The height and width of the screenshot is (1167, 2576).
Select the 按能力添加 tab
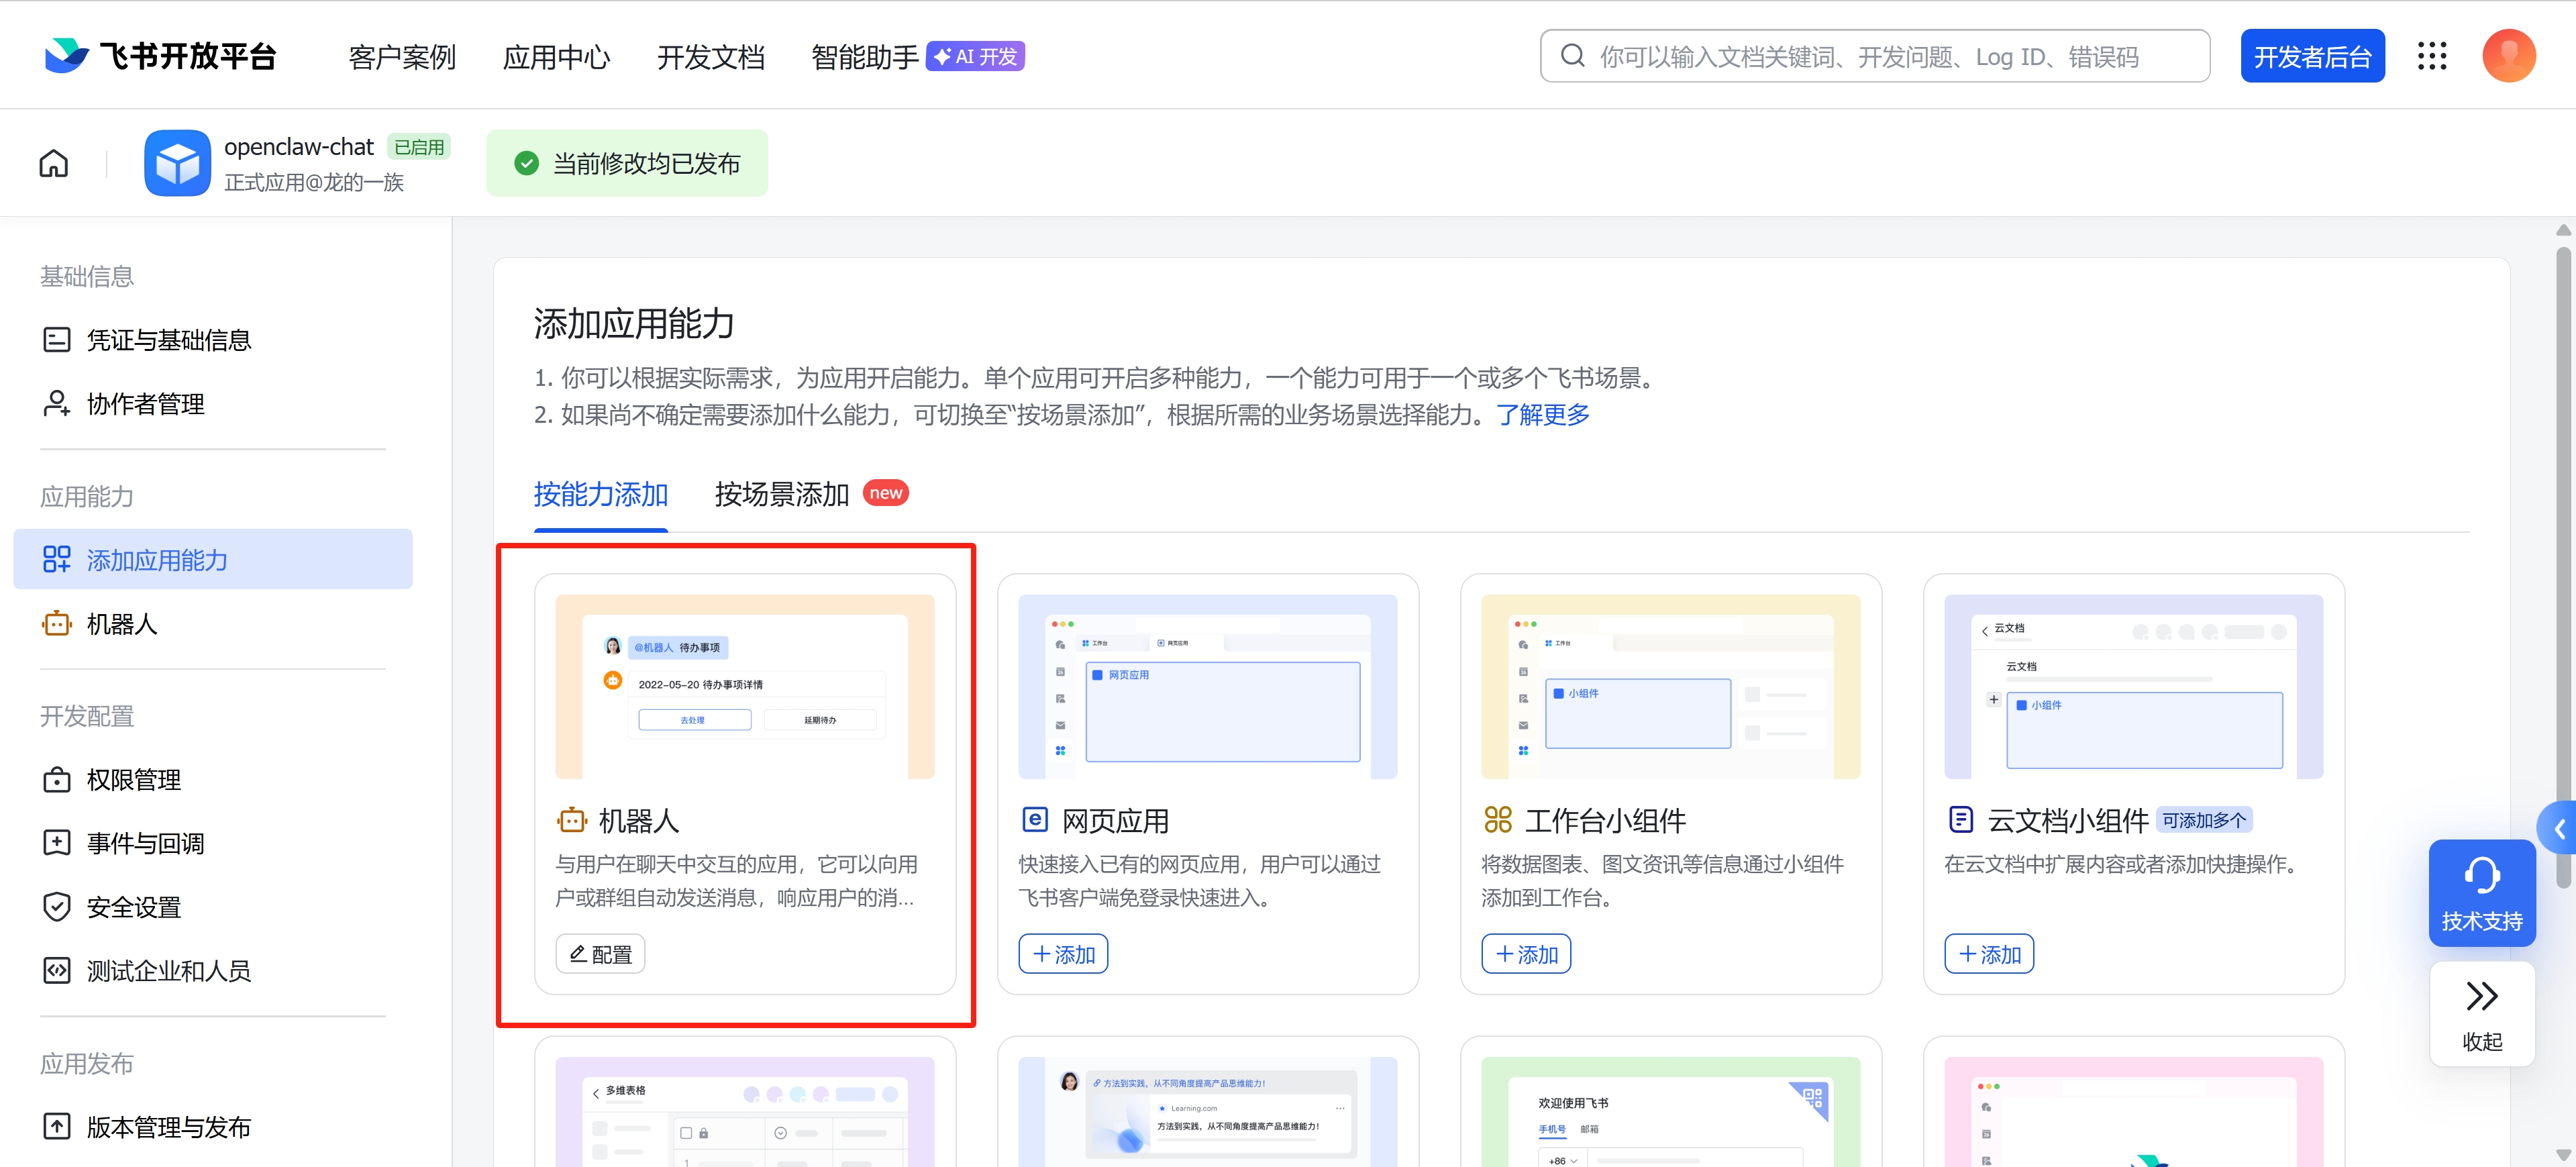[600, 494]
